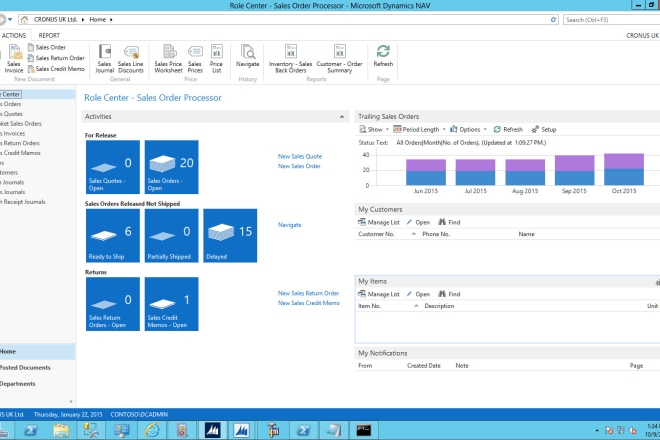
Task: Open the Show dropdown in Trailing Sales Orders
Action: pos(374,129)
